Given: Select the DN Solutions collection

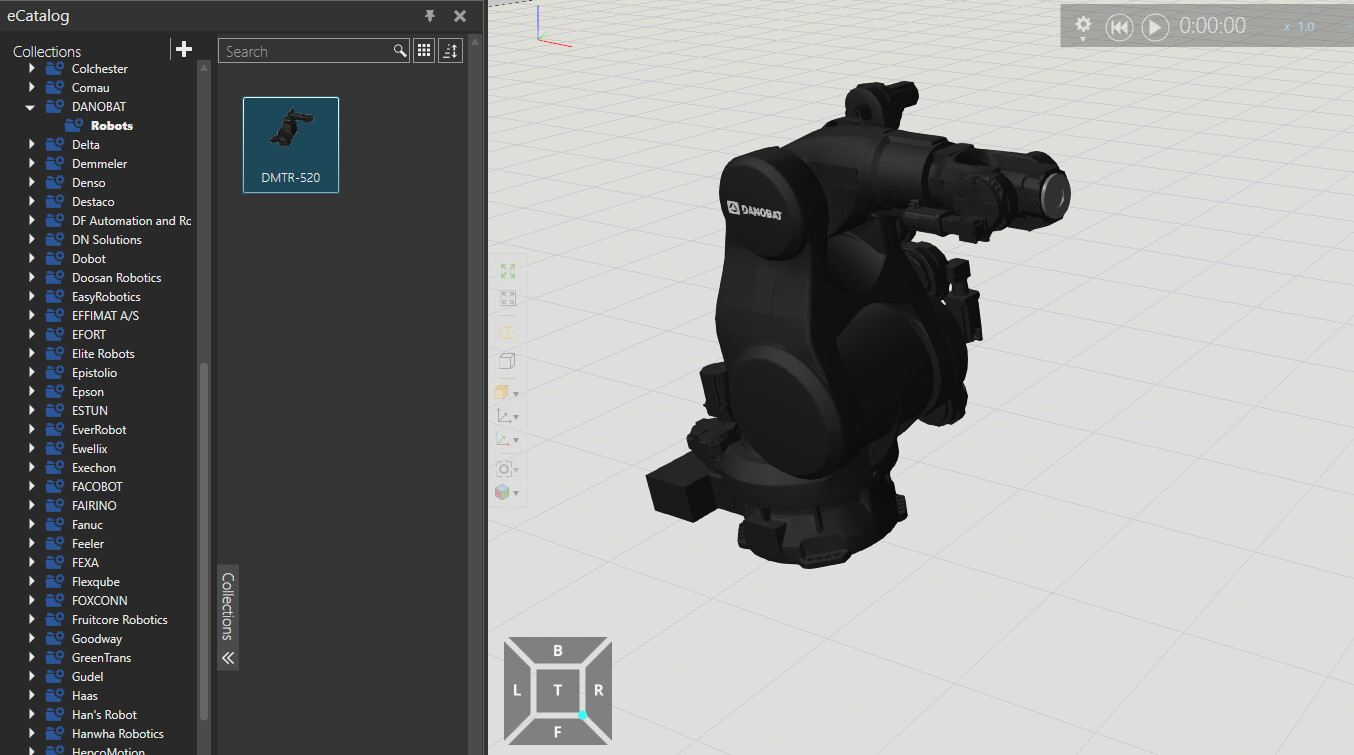Looking at the screenshot, I should 107,240.
